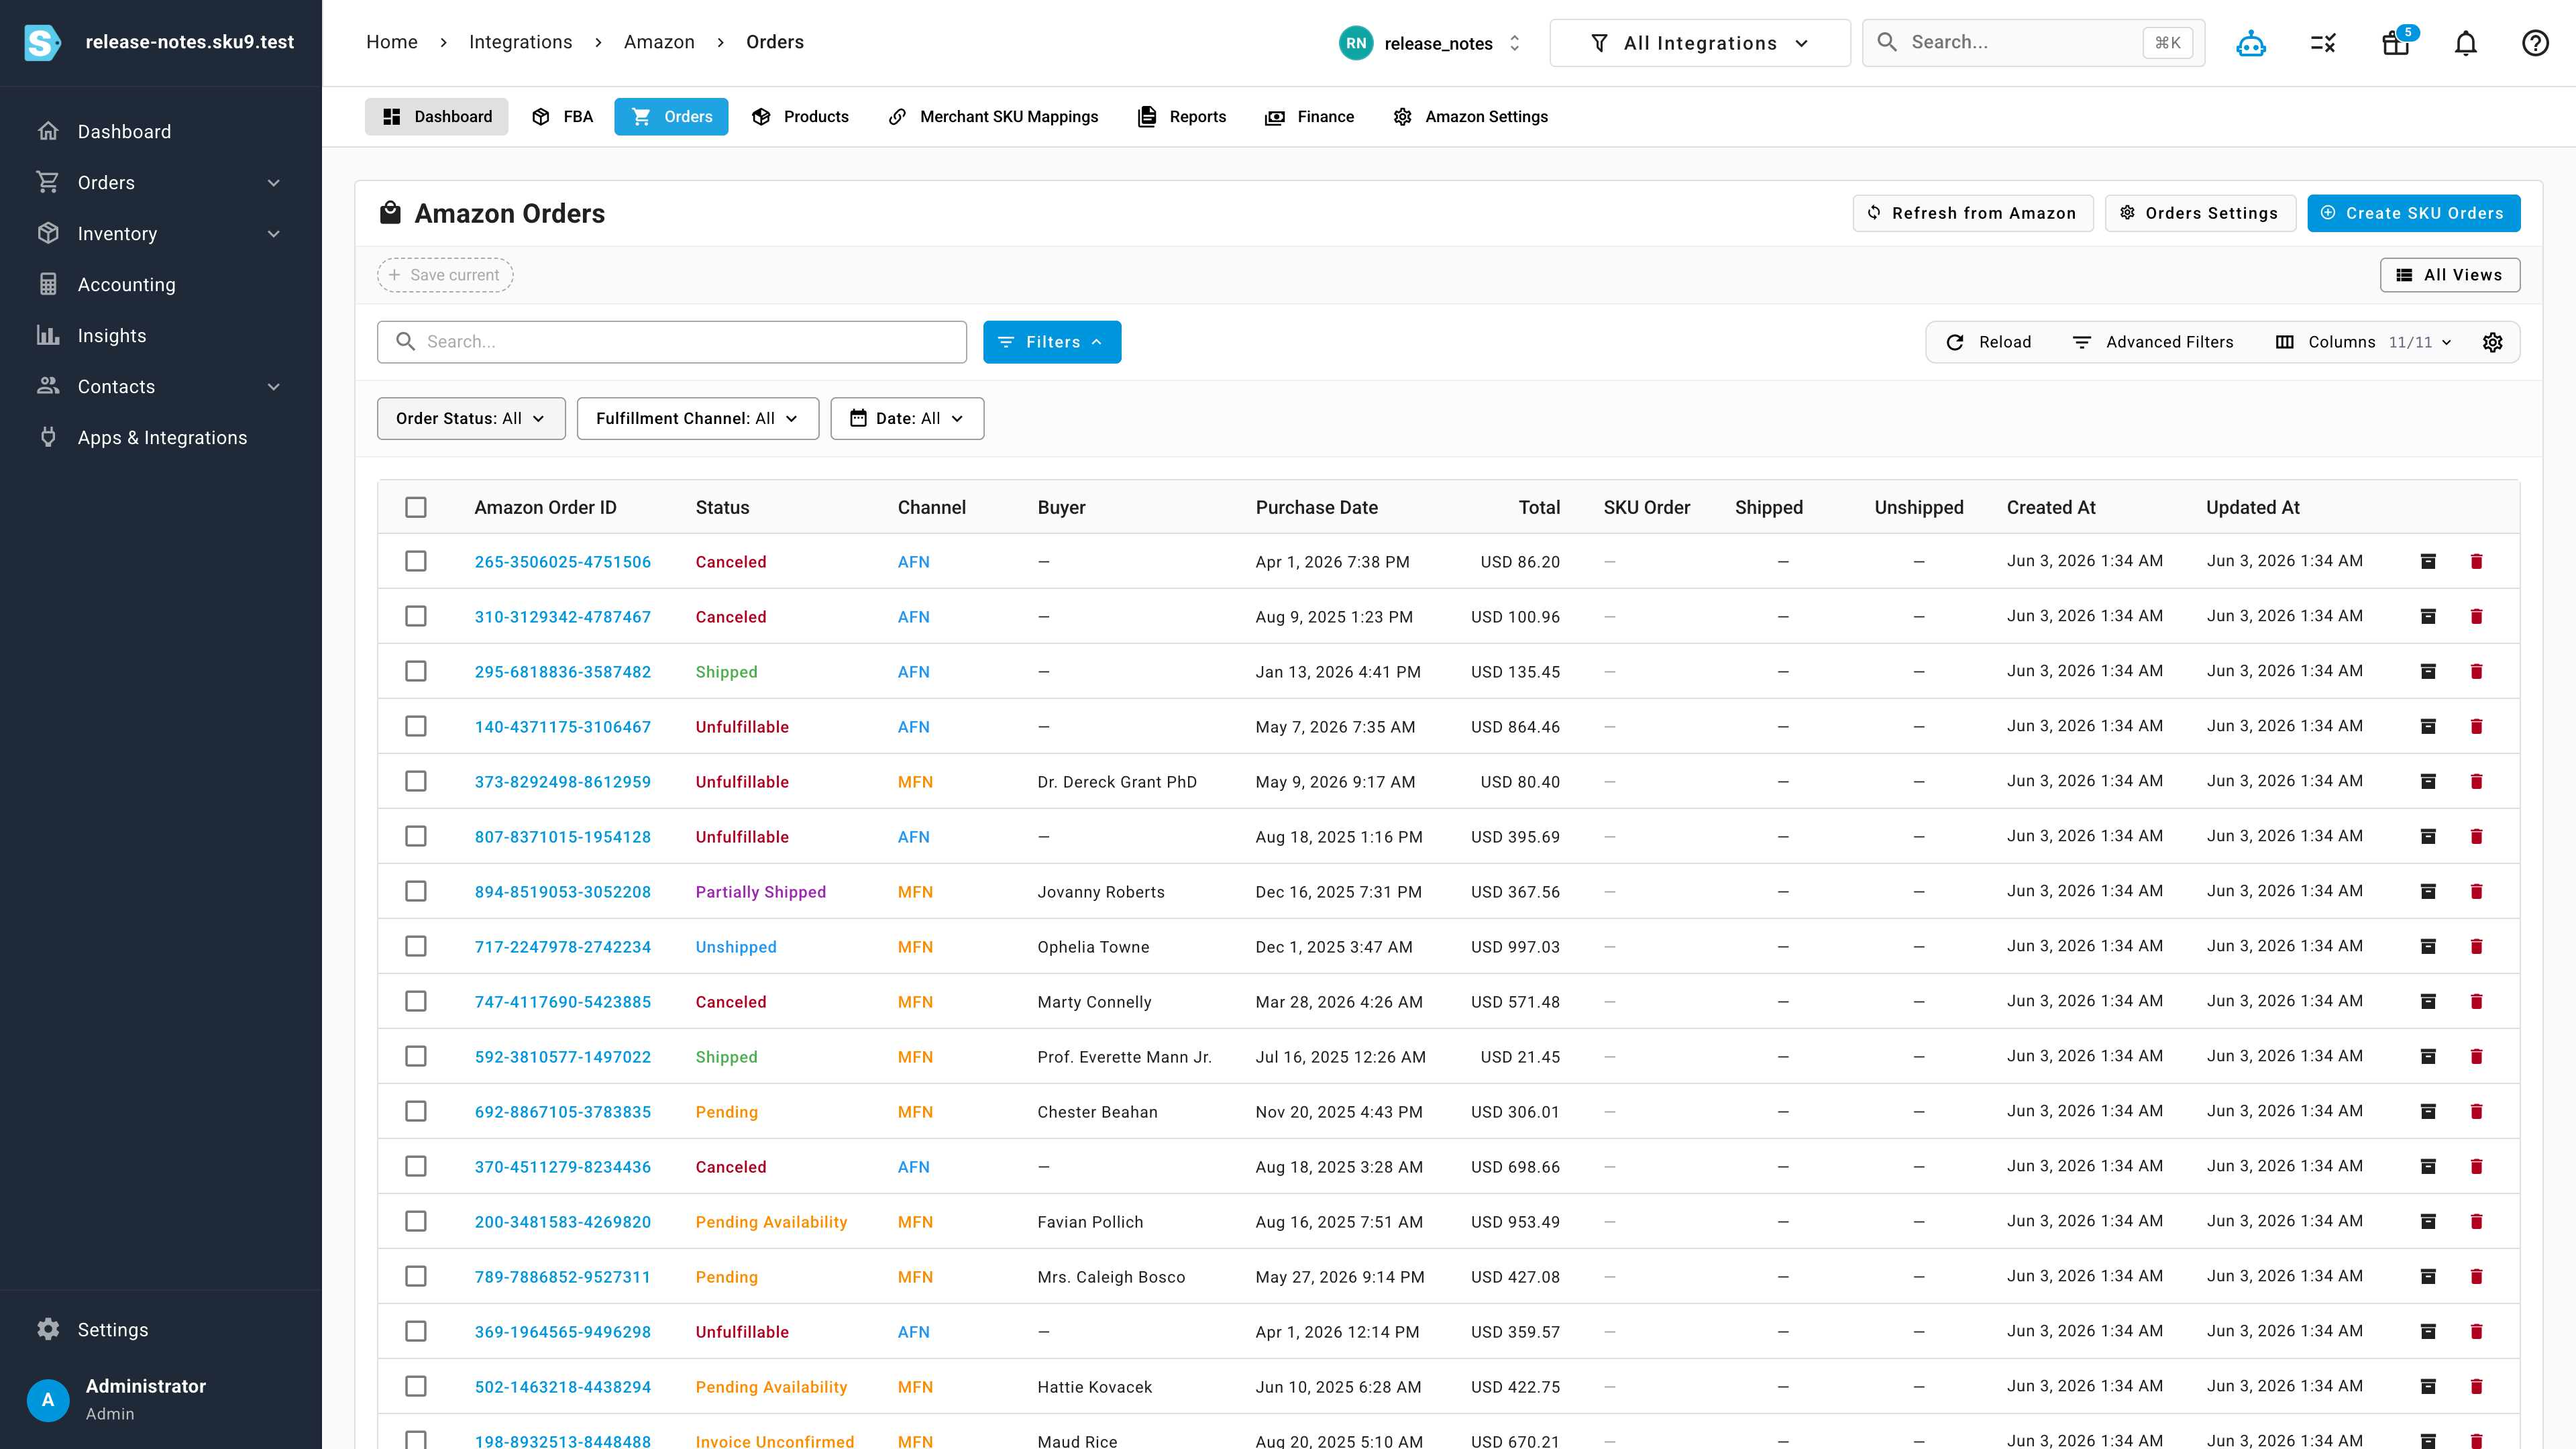Select checkbox for order 502-1463218-4438294
This screenshot has width=2576, height=1449.
(416, 1386)
